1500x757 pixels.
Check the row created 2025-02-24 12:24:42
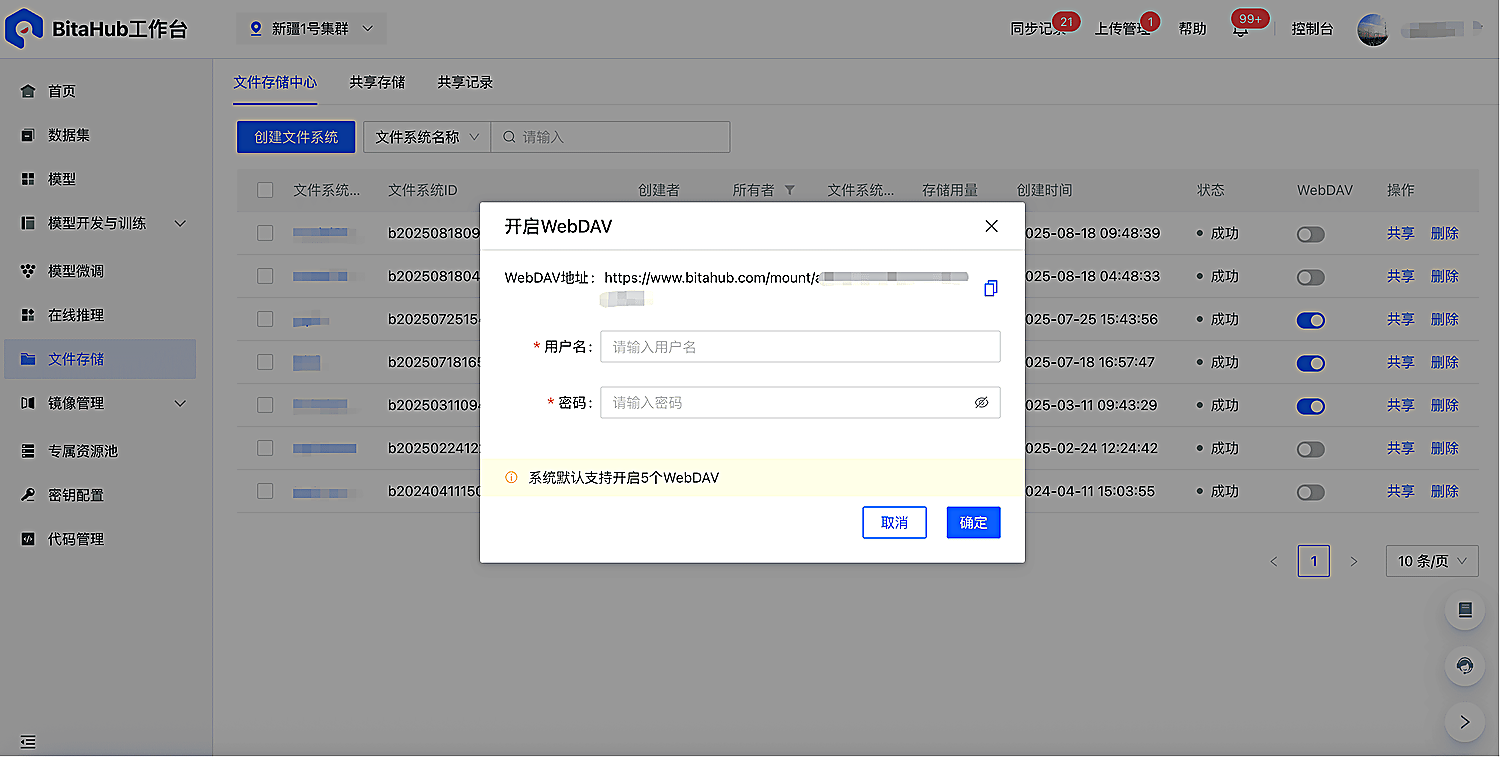[x=265, y=448]
